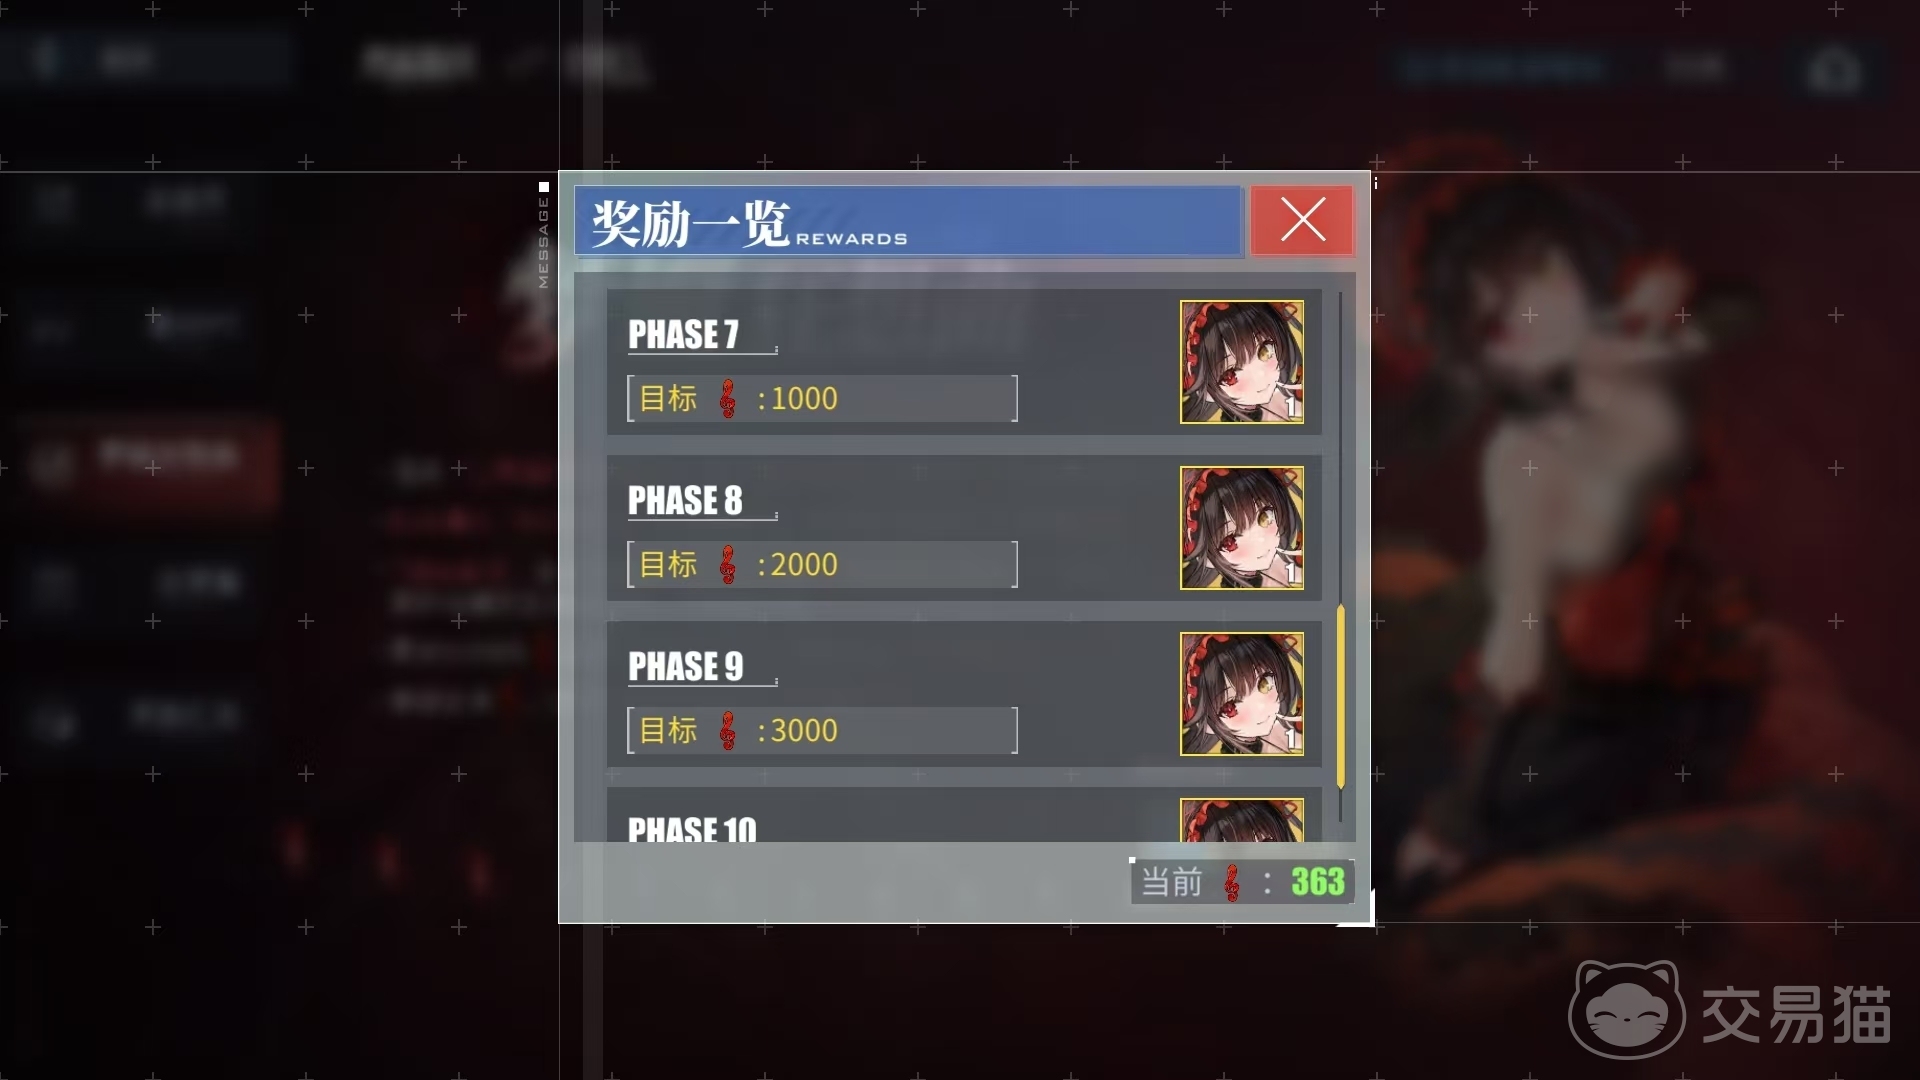Click the current points value 363
The image size is (1920, 1080).
[x=1318, y=882]
